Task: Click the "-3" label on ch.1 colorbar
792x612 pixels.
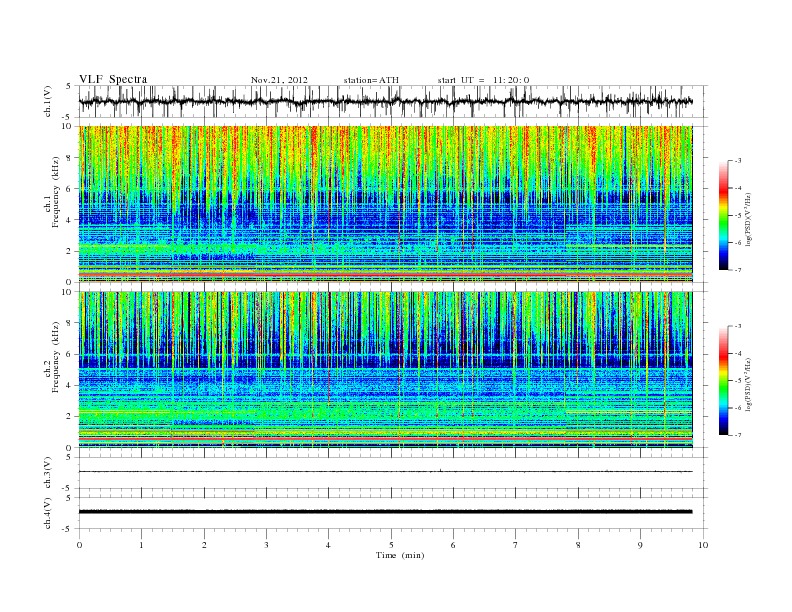Action: coord(738,161)
